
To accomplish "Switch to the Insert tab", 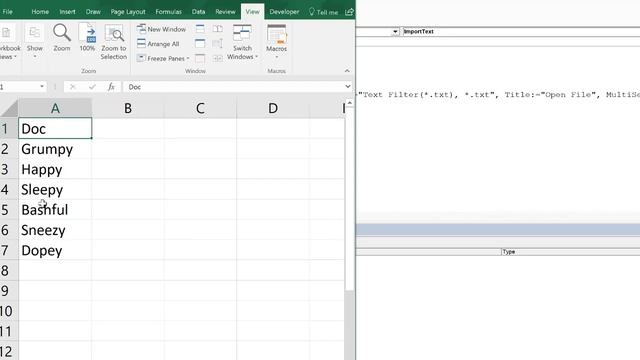I will [67, 12].
